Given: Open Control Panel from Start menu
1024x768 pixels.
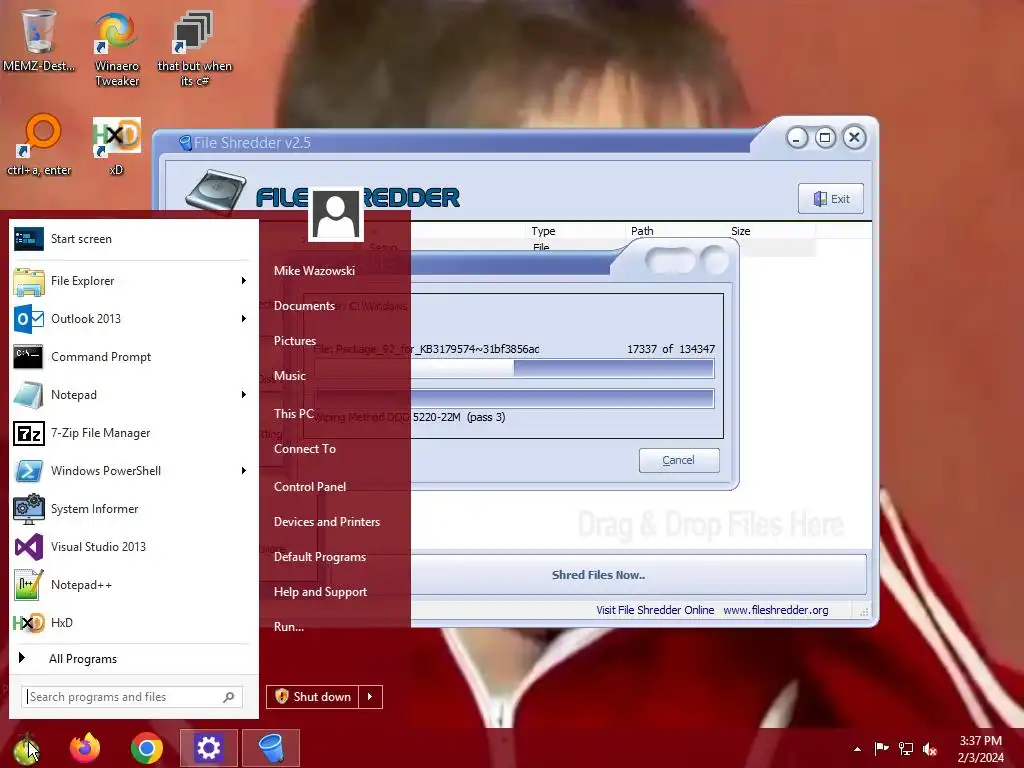Looking at the screenshot, I should coord(310,487).
